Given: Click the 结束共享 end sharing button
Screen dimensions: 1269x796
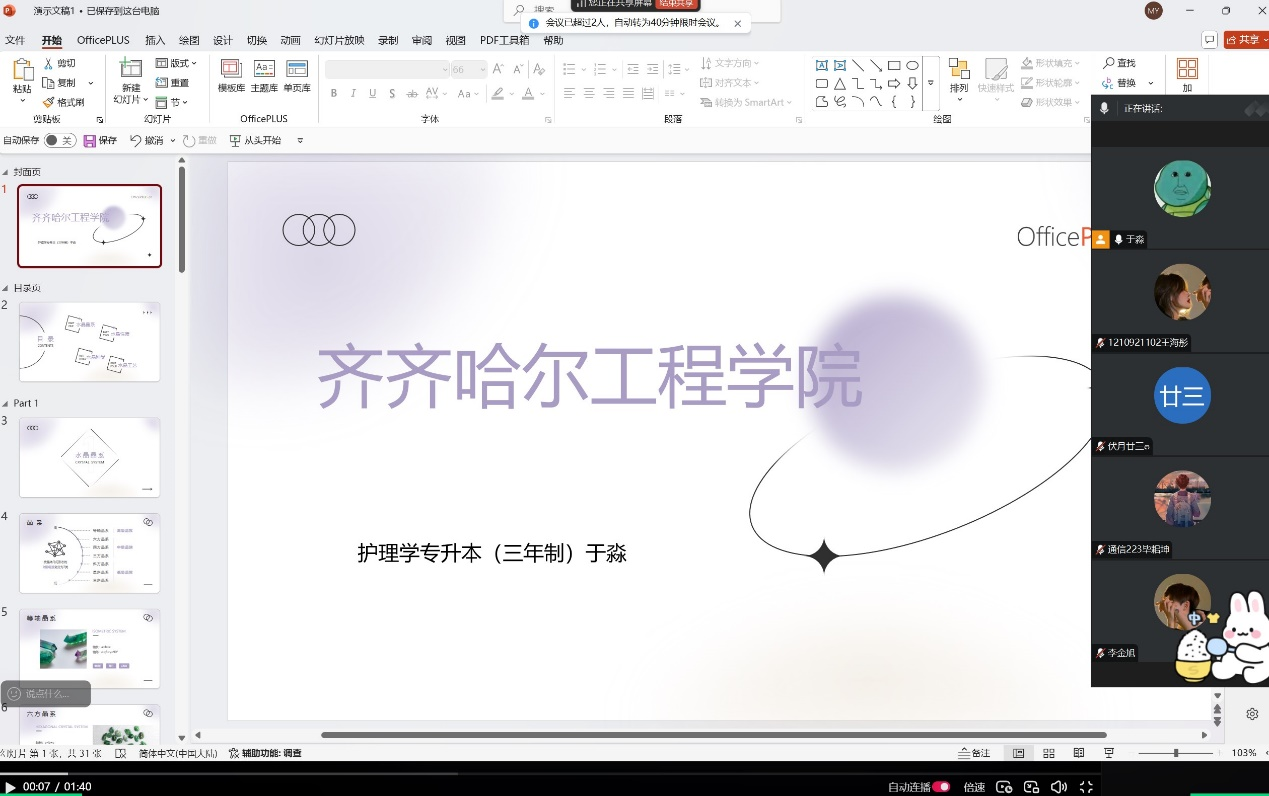Looking at the screenshot, I should pos(677,4).
